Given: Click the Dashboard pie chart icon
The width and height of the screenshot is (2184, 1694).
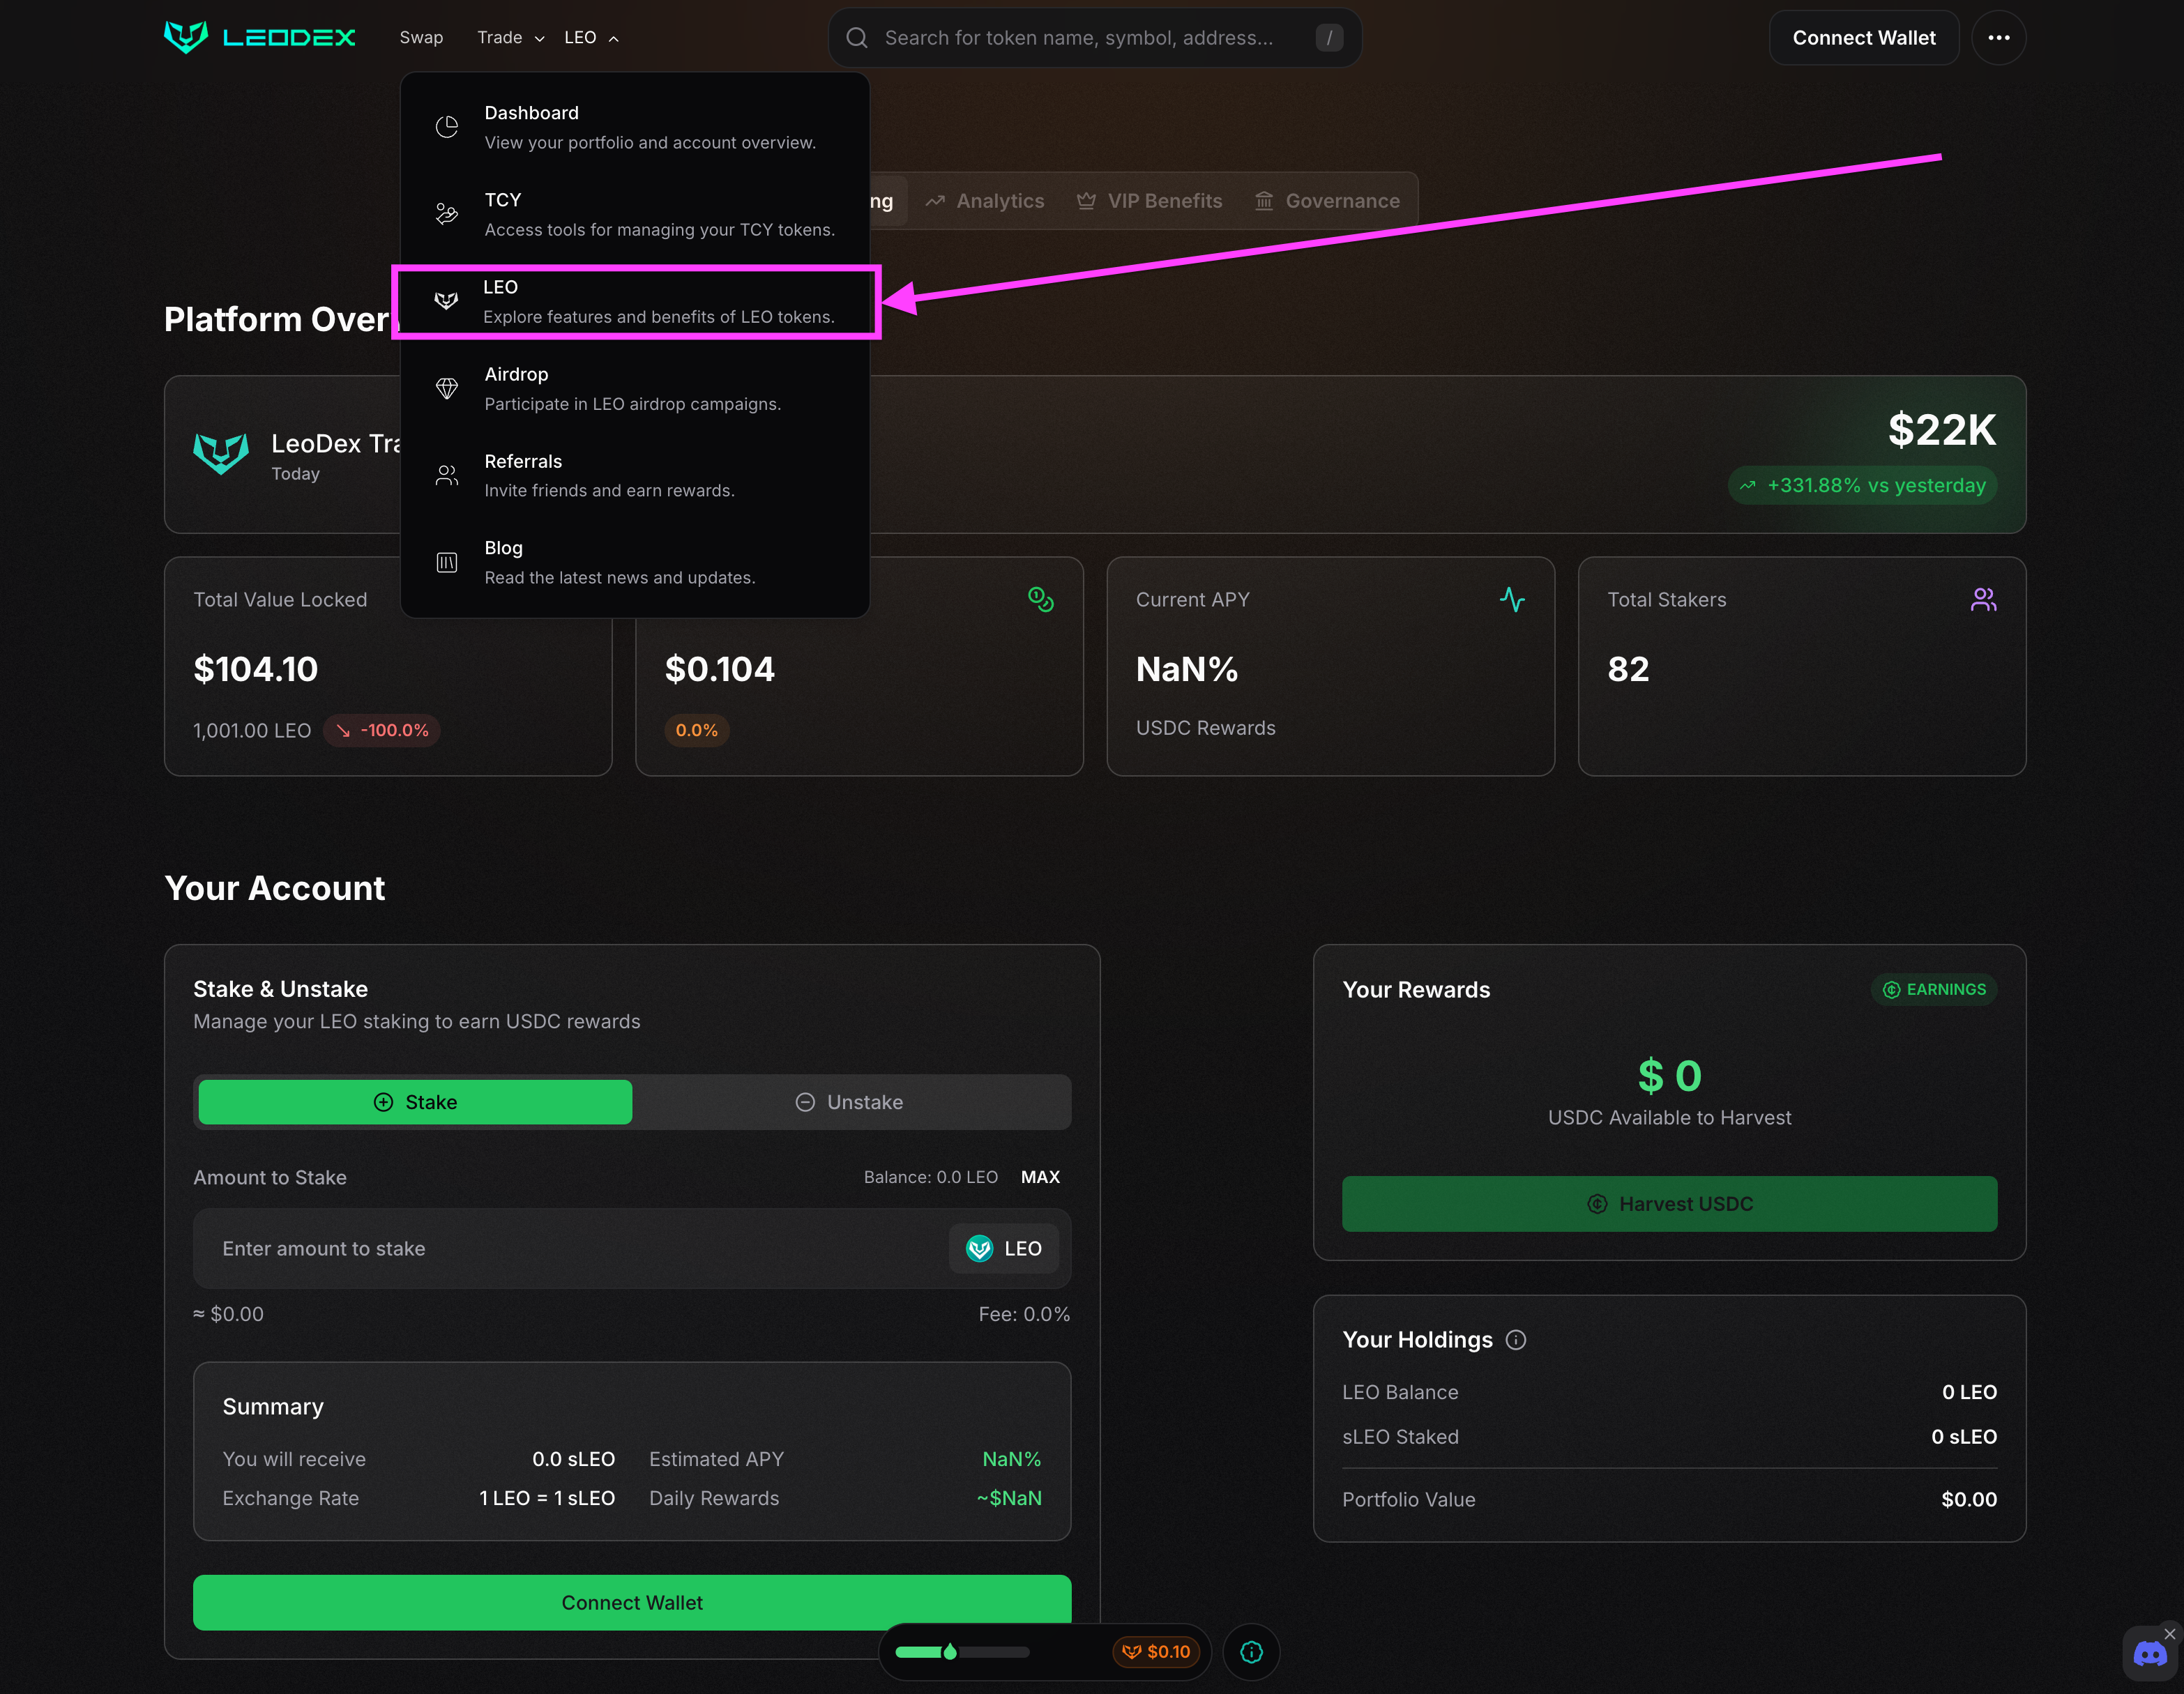Looking at the screenshot, I should tap(447, 127).
